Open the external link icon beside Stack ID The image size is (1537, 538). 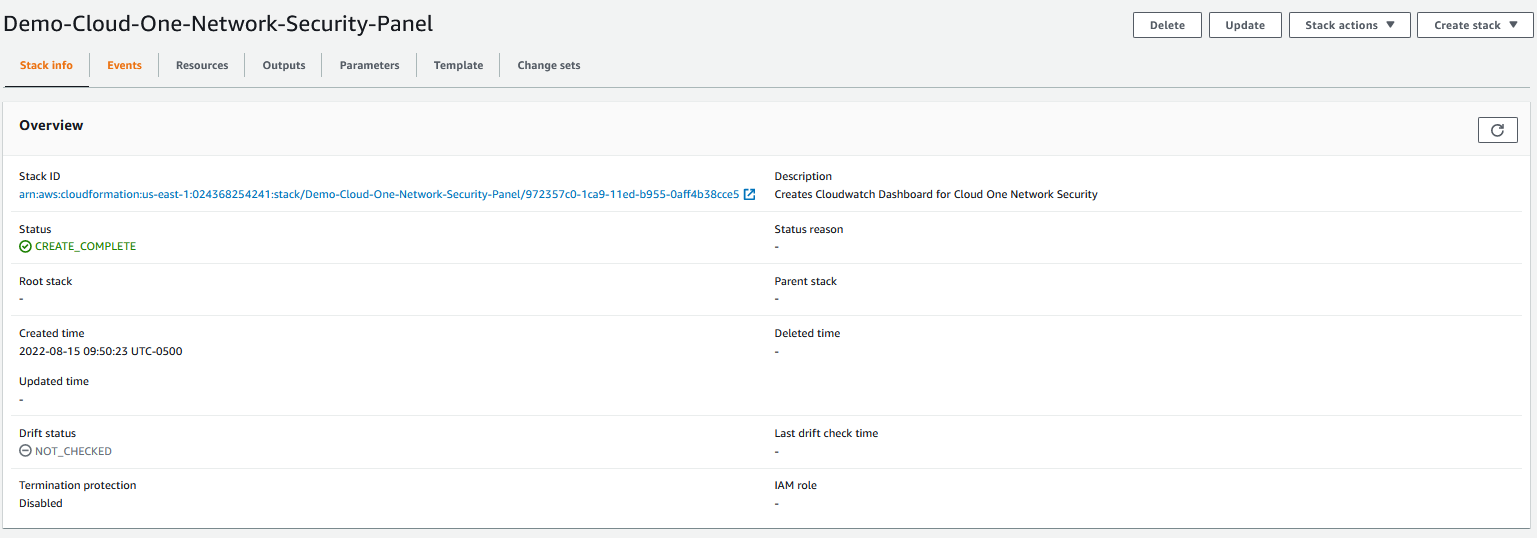point(750,194)
